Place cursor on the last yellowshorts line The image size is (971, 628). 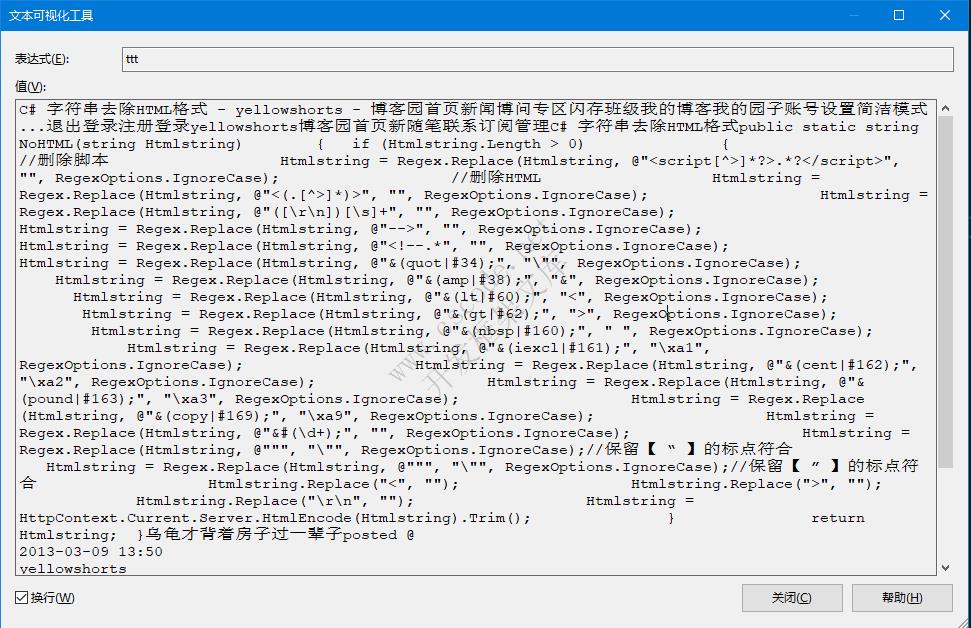[x=73, y=569]
